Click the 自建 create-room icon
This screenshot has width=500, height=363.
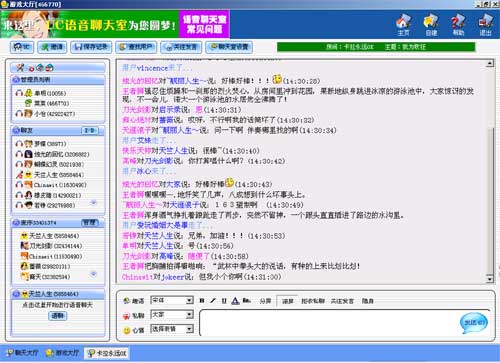point(431,24)
